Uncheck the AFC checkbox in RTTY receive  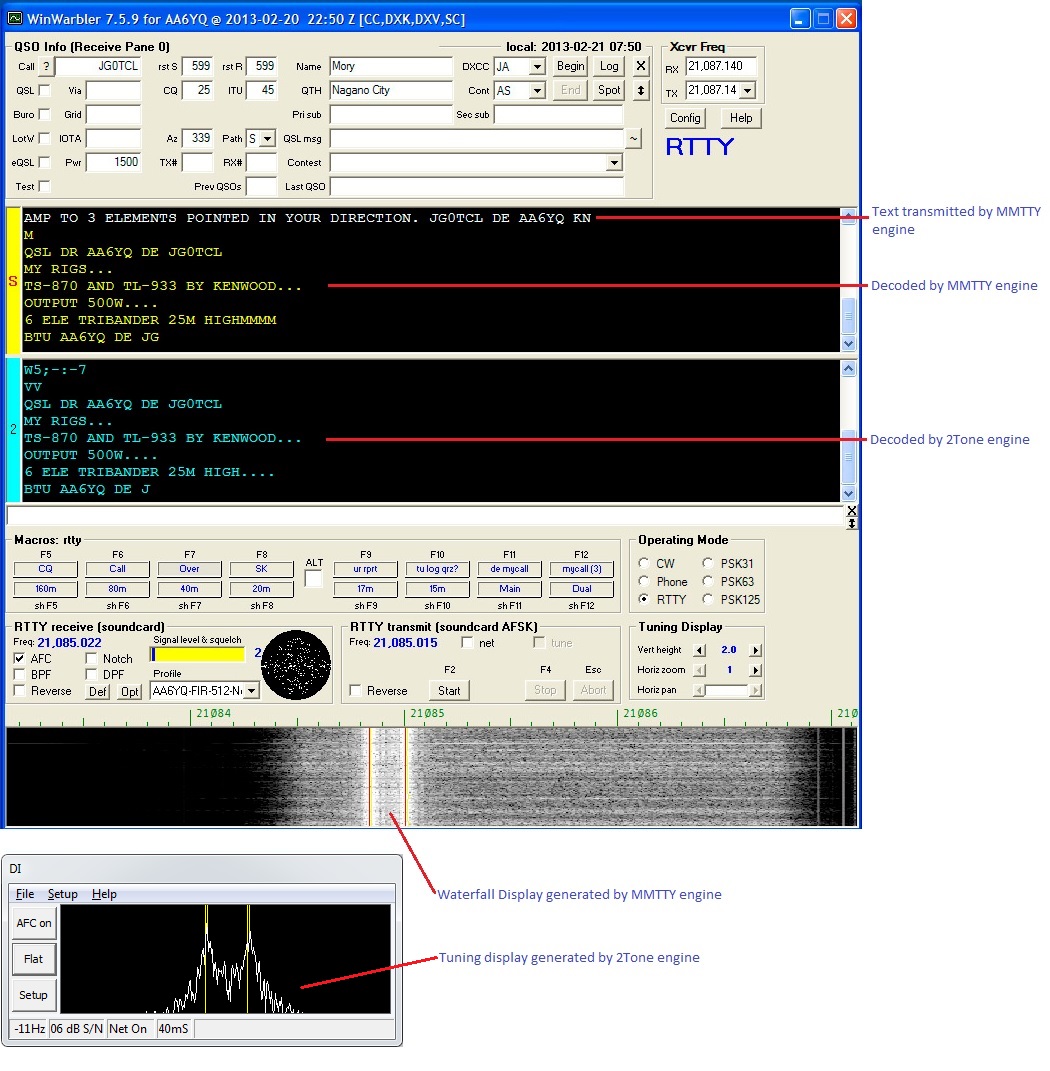click(20, 658)
